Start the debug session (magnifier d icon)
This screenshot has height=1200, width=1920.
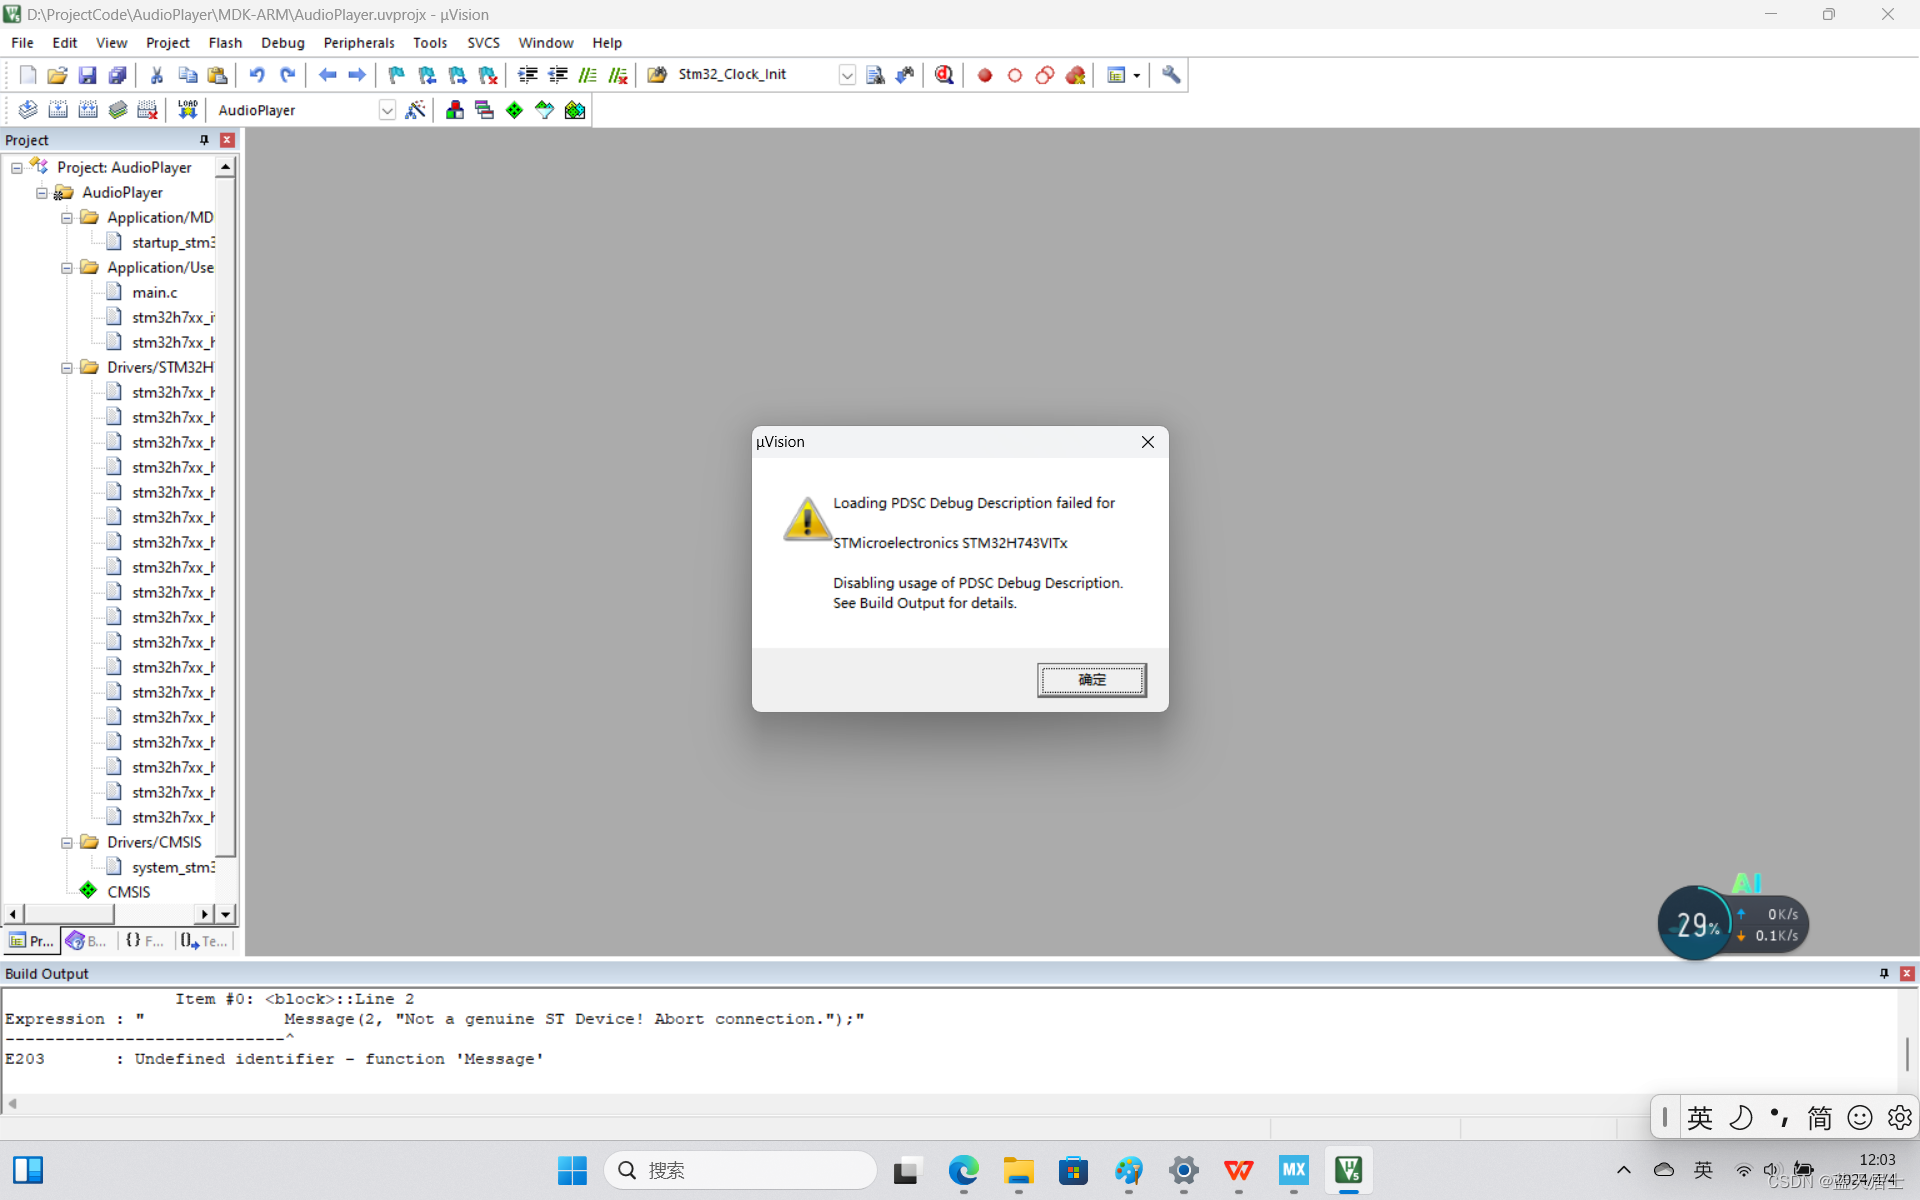pyautogui.click(x=944, y=75)
